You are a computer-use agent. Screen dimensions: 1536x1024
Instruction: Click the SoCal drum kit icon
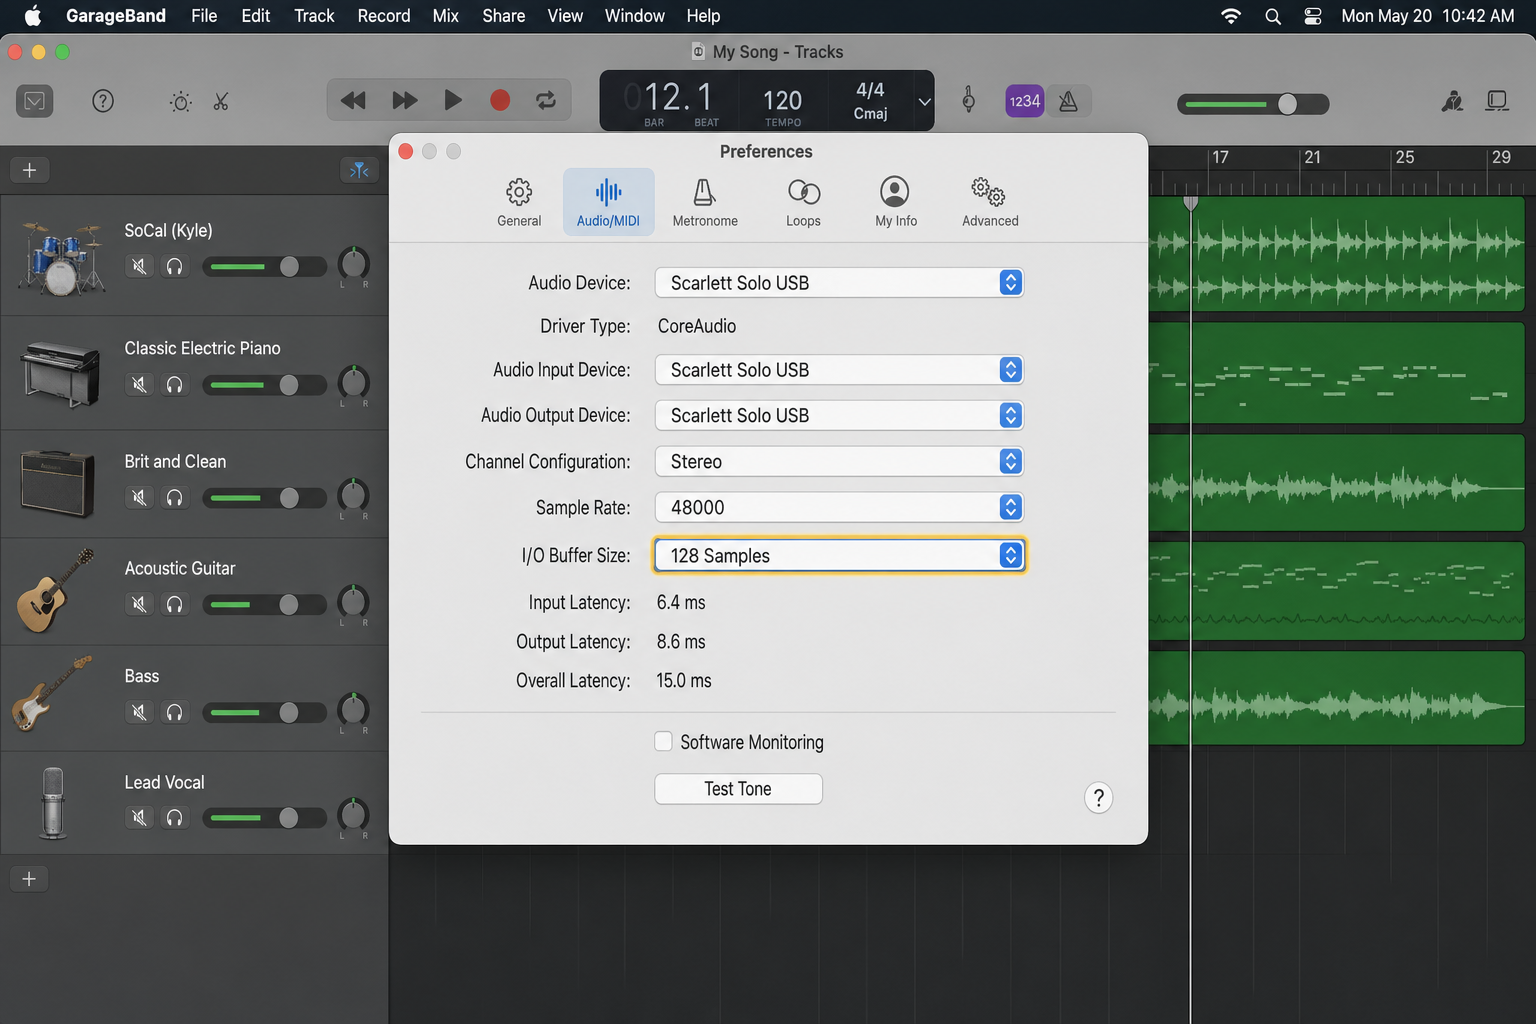[62, 258]
